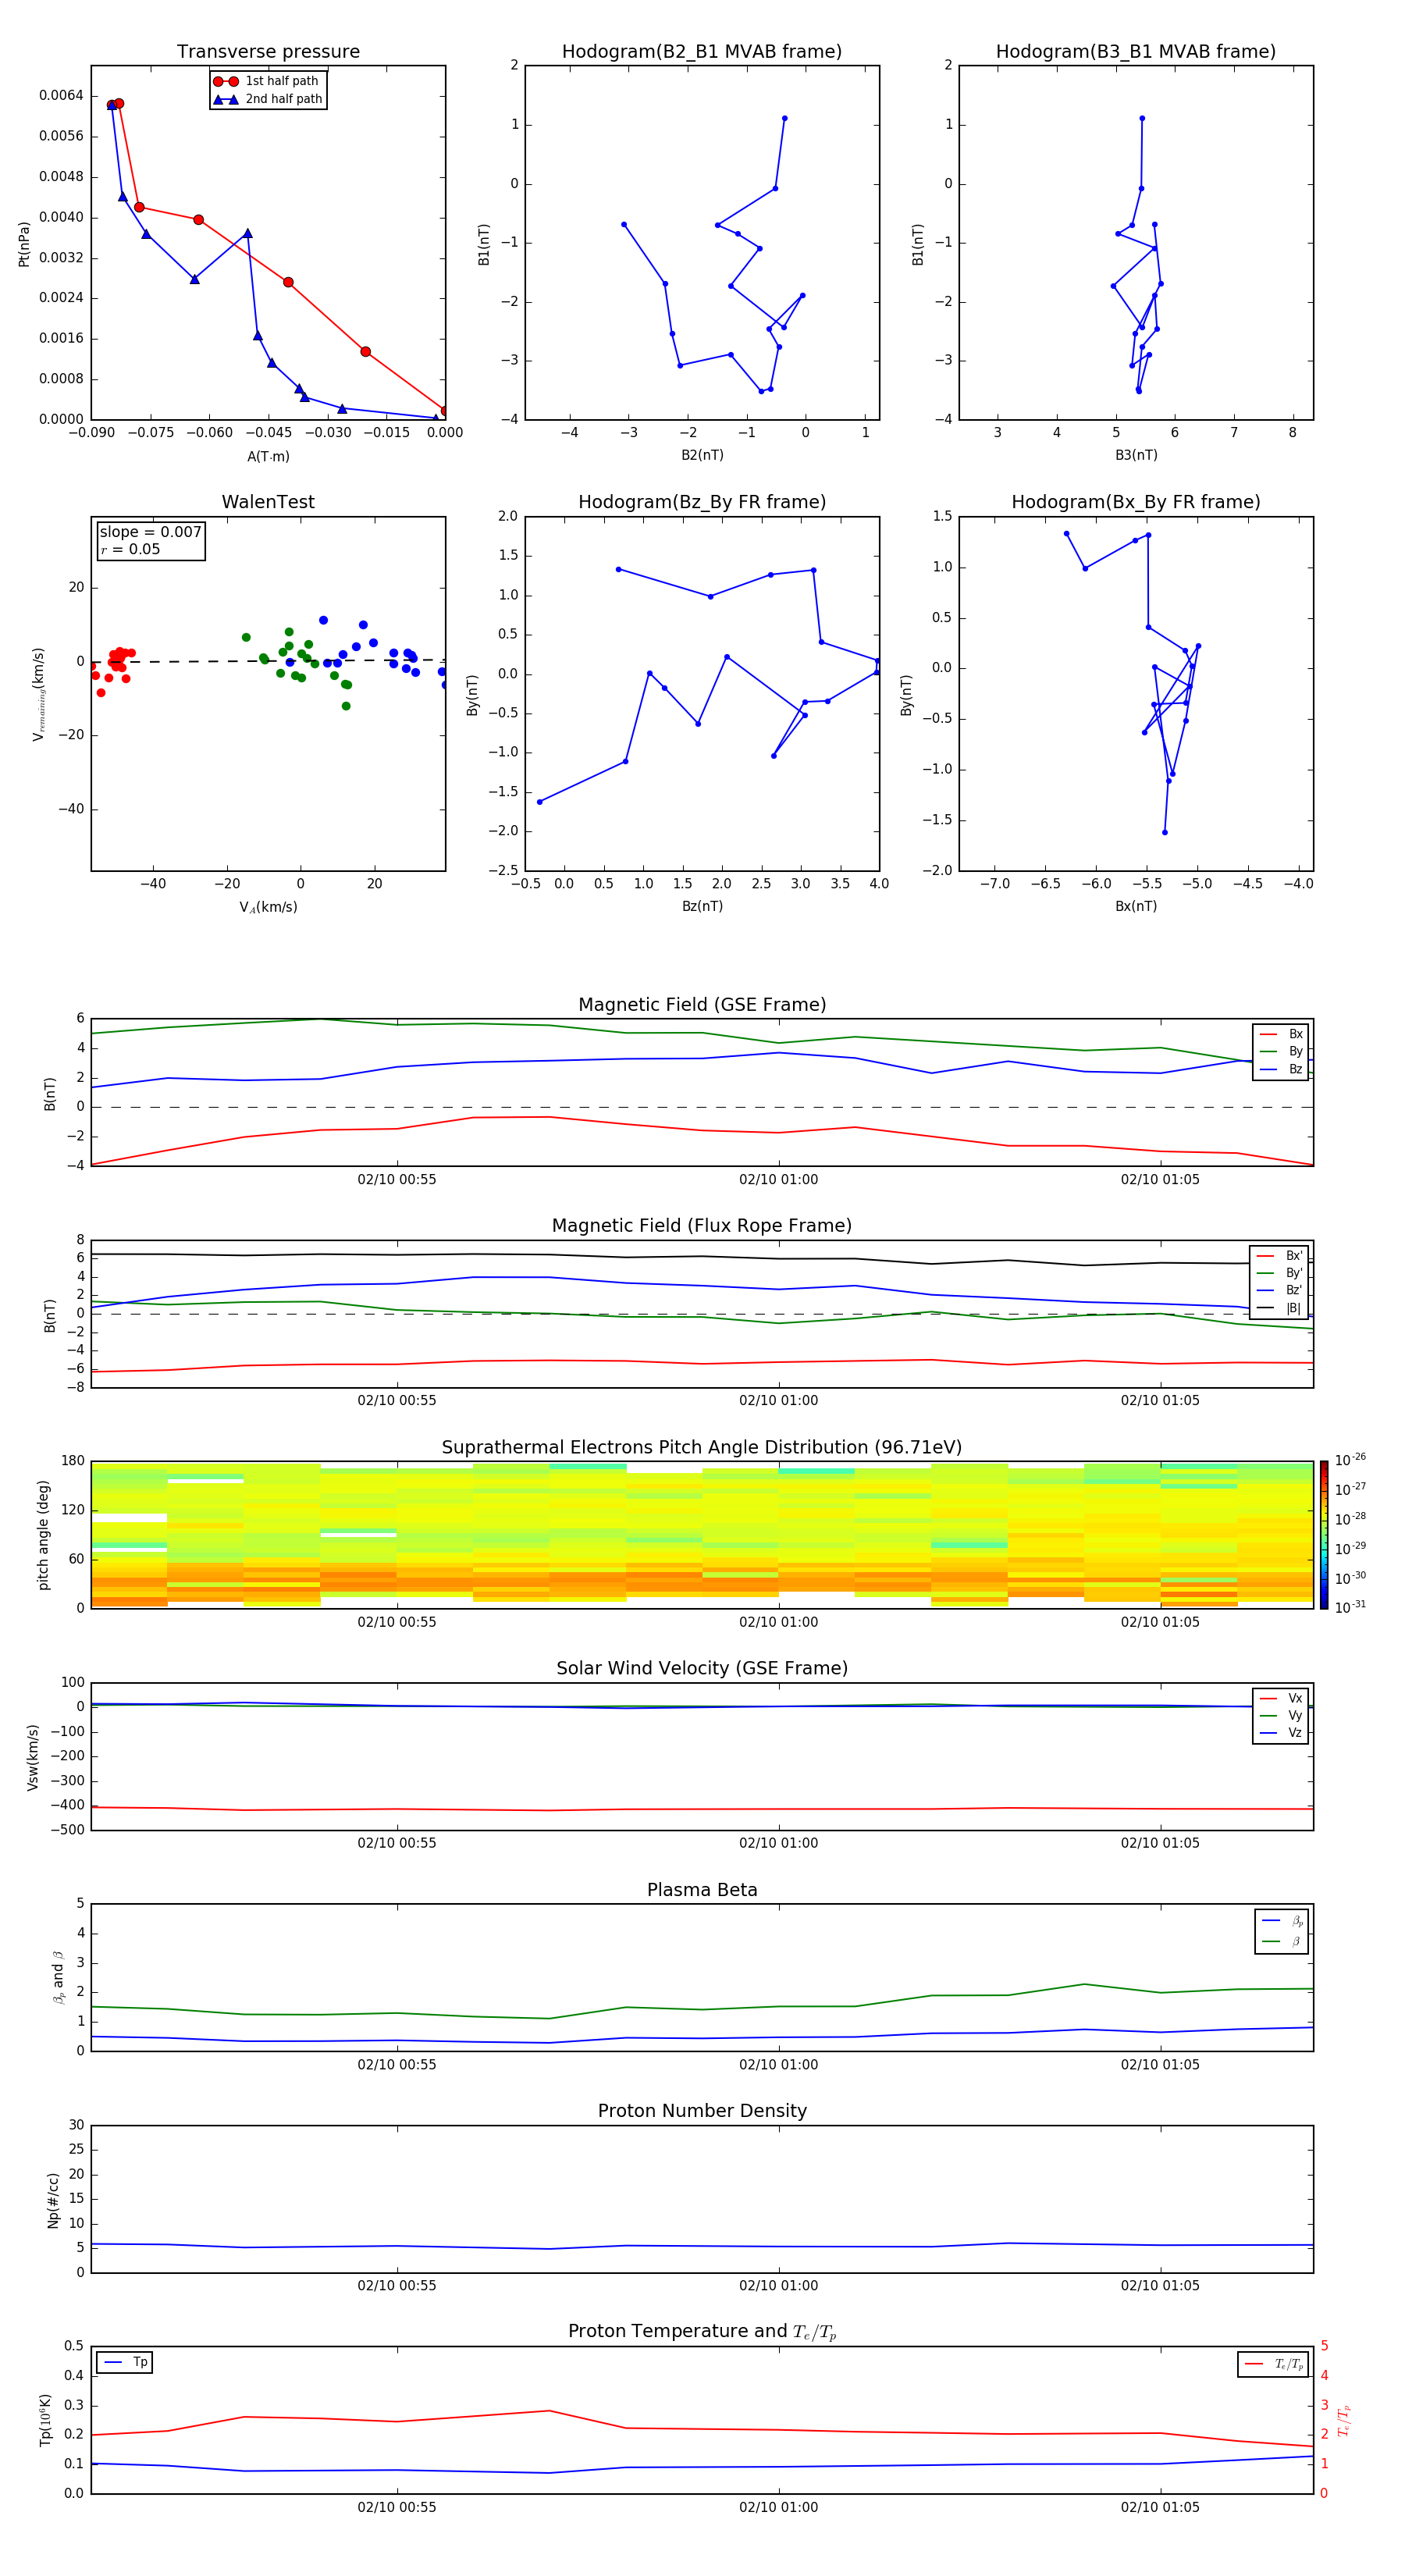Image resolution: width=1405 pixels, height=2576 pixels.
Task: Click the 'r = 0.05' annotation
Action: point(130,549)
